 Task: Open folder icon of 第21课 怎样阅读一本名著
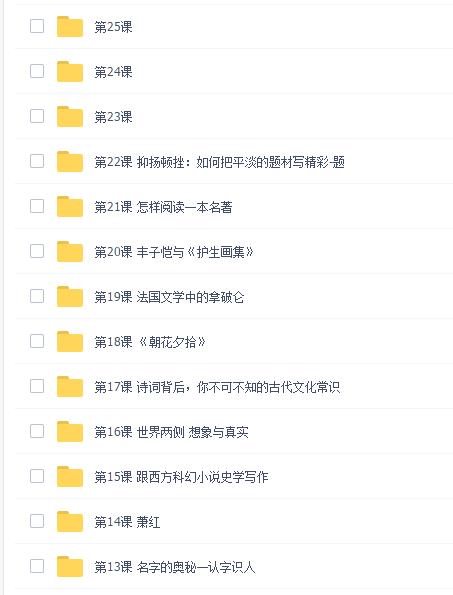pos(70,206)
